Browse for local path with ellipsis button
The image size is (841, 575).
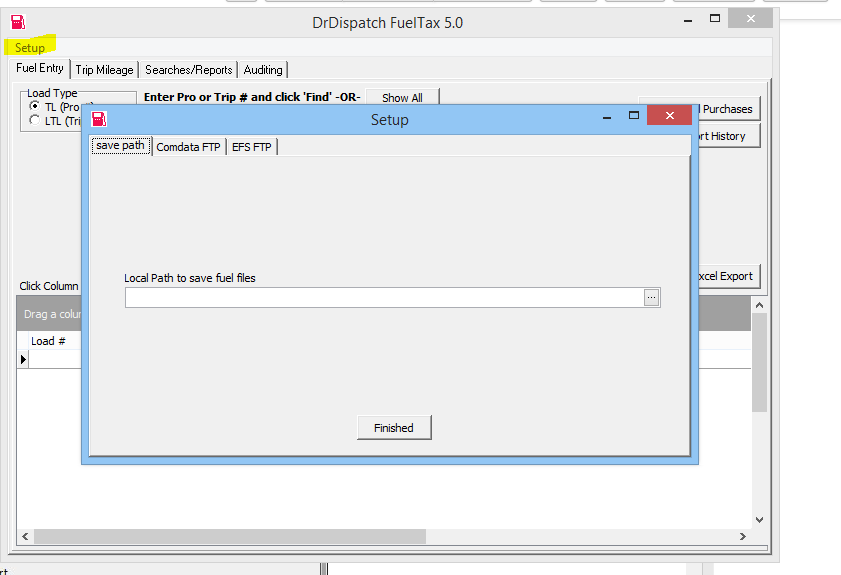[x=651, y=297]
